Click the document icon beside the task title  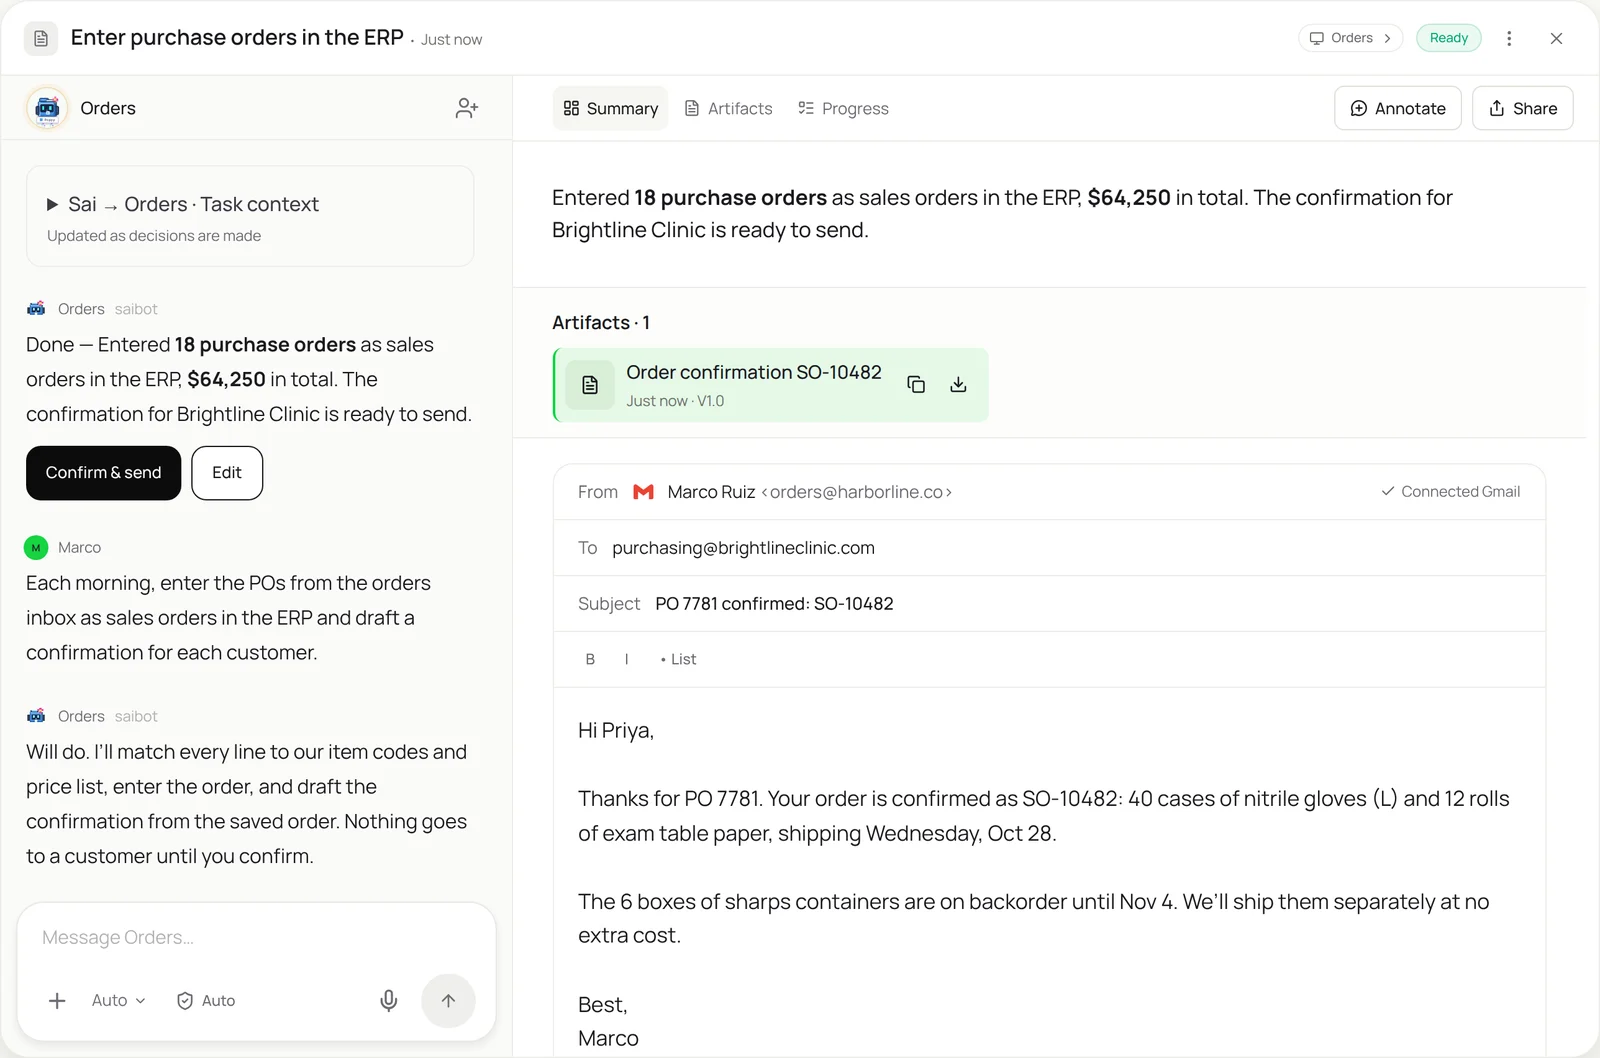pos(41,38)
